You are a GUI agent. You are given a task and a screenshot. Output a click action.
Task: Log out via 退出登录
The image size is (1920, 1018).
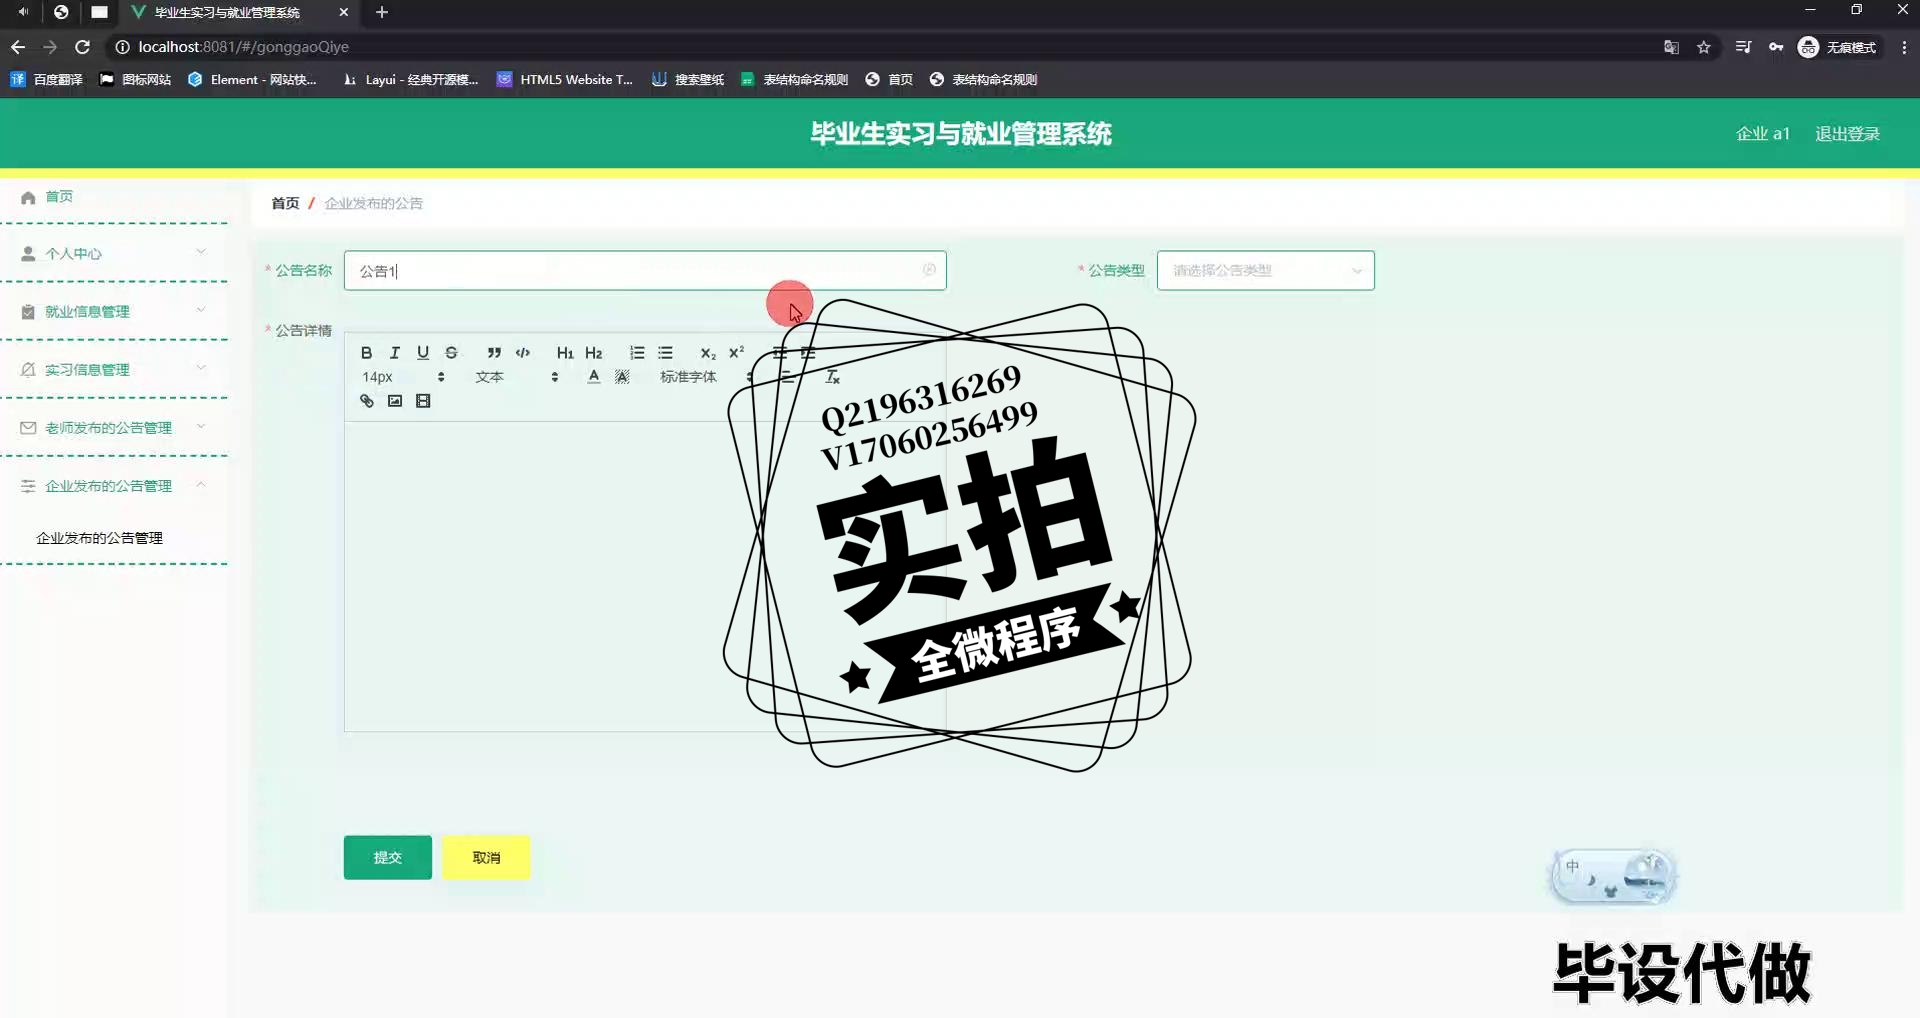[1847, 133]
